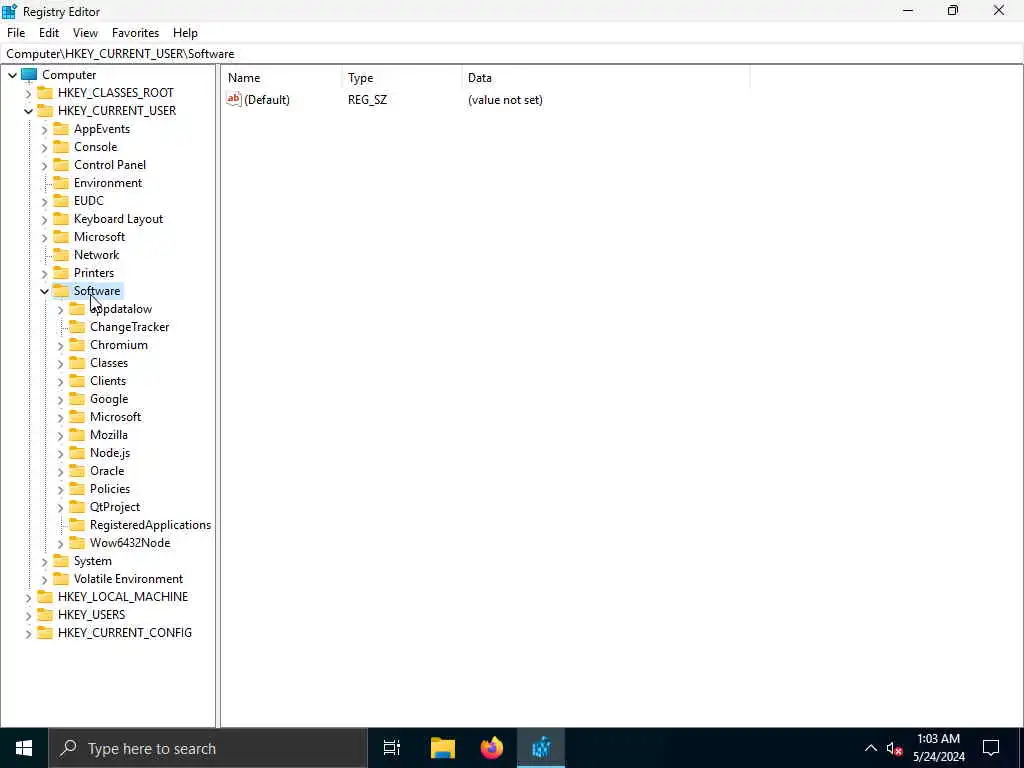The image size is (1024, 768).
Task: Collapse HKEY_CURRENT_USER arrow
Action: coord(28,111)
